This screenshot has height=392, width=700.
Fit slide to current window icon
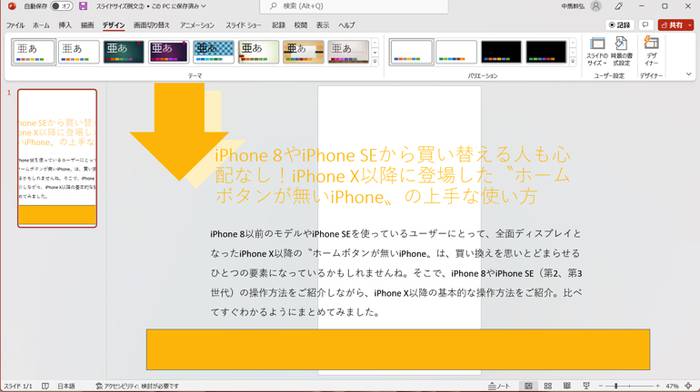pos(689,386)
